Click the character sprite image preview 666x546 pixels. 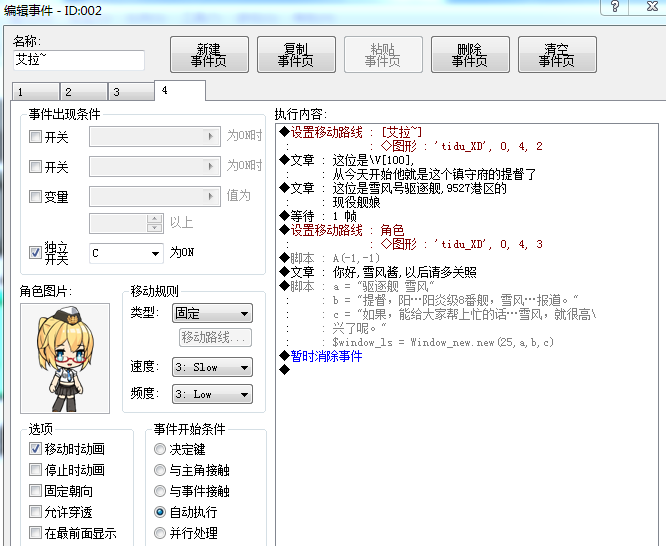coord(65,358)
